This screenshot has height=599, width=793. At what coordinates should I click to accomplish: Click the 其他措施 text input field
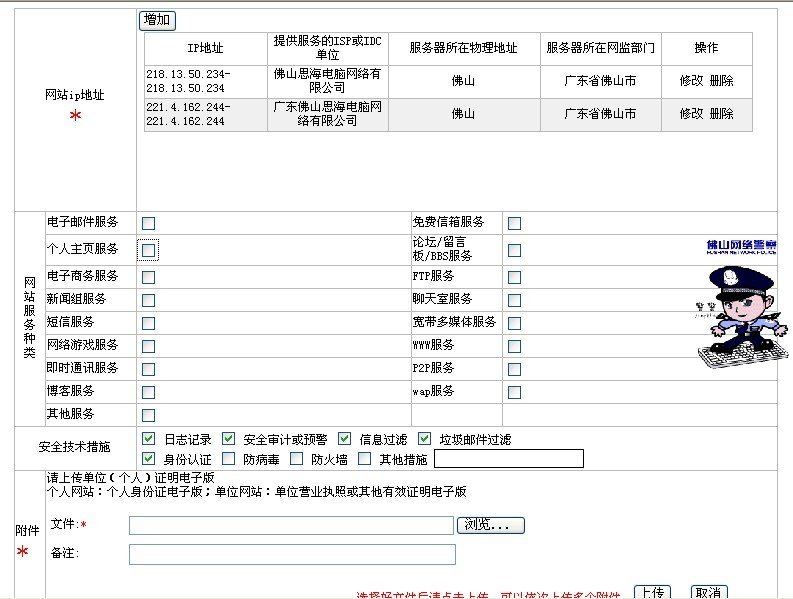[x=509, y=459]
